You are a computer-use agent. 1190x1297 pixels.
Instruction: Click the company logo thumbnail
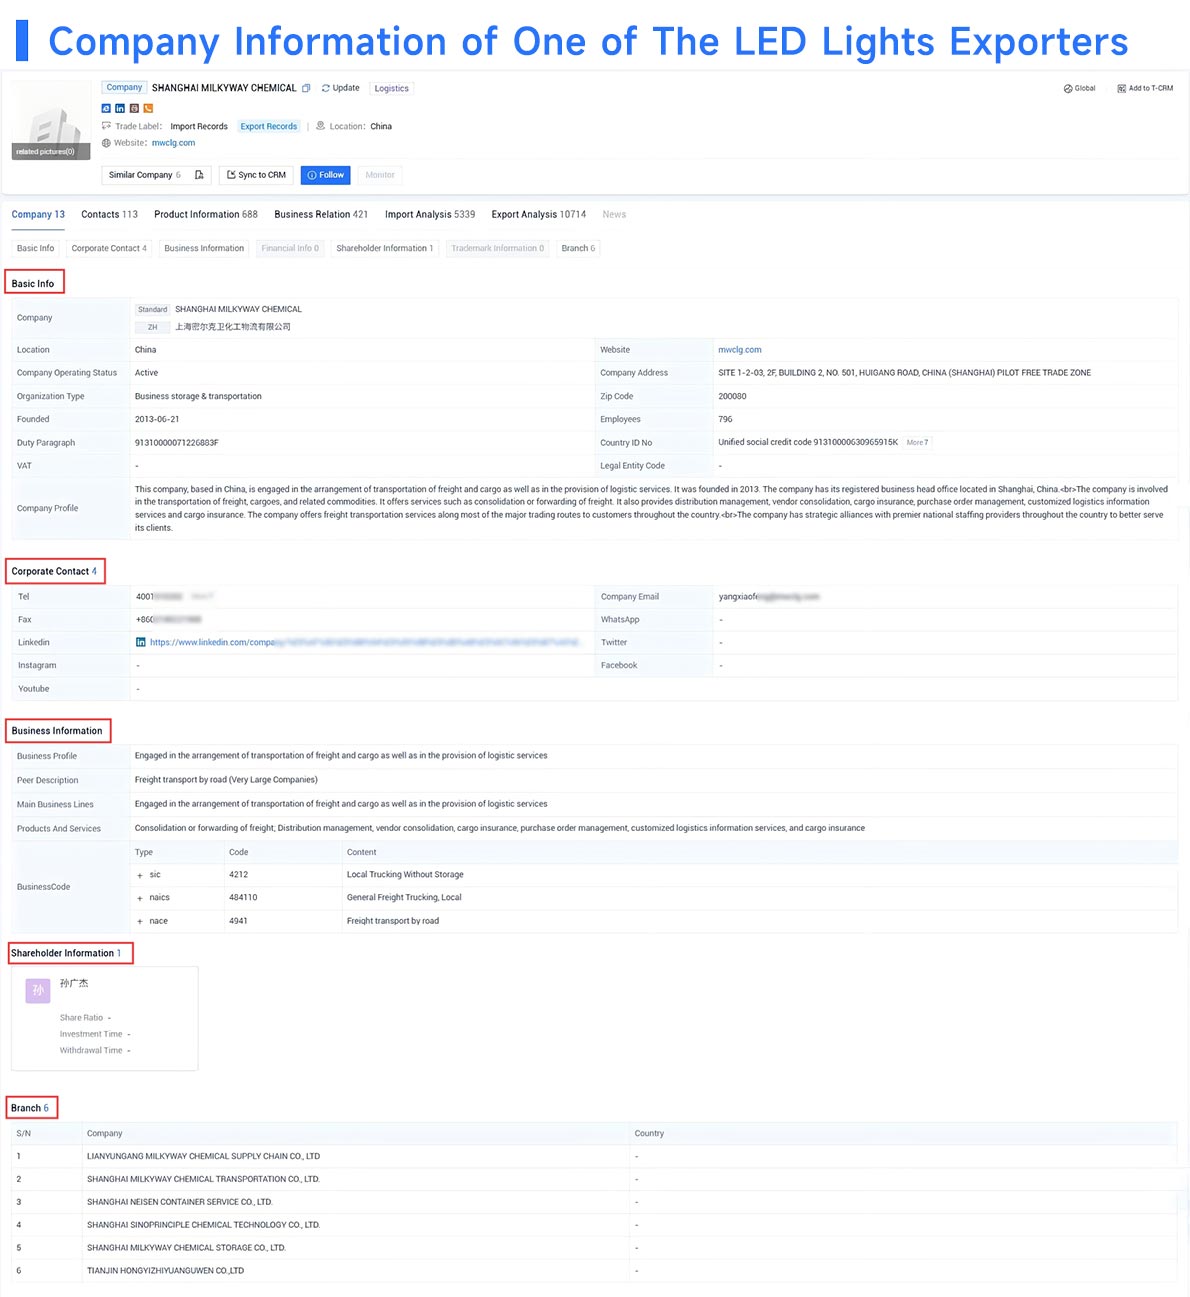pos(51,121)
